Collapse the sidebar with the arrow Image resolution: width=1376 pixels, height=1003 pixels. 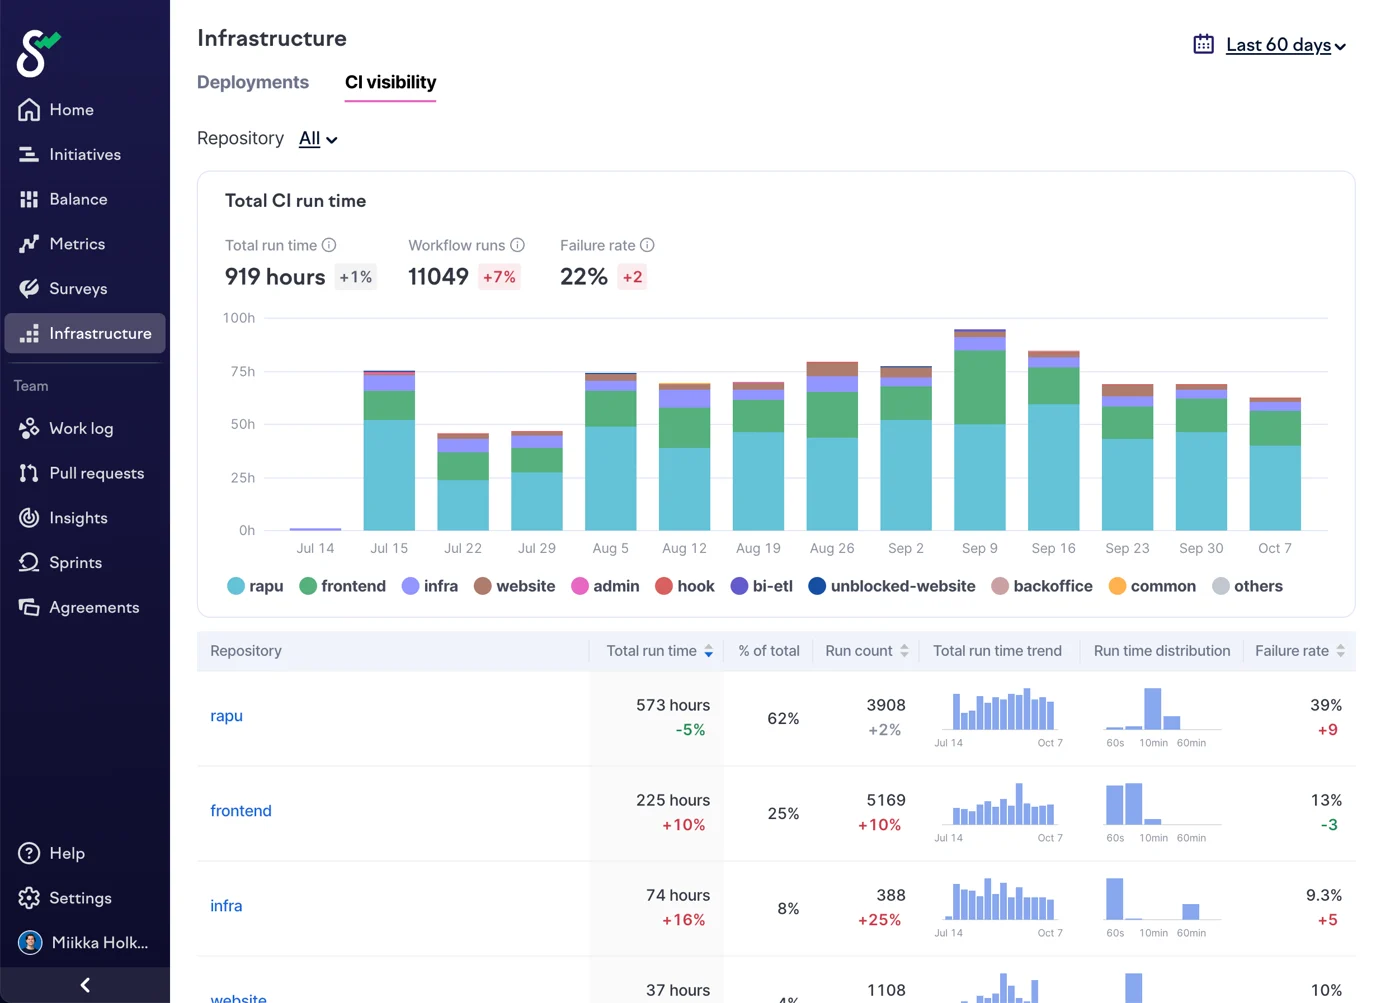point(85,985)
